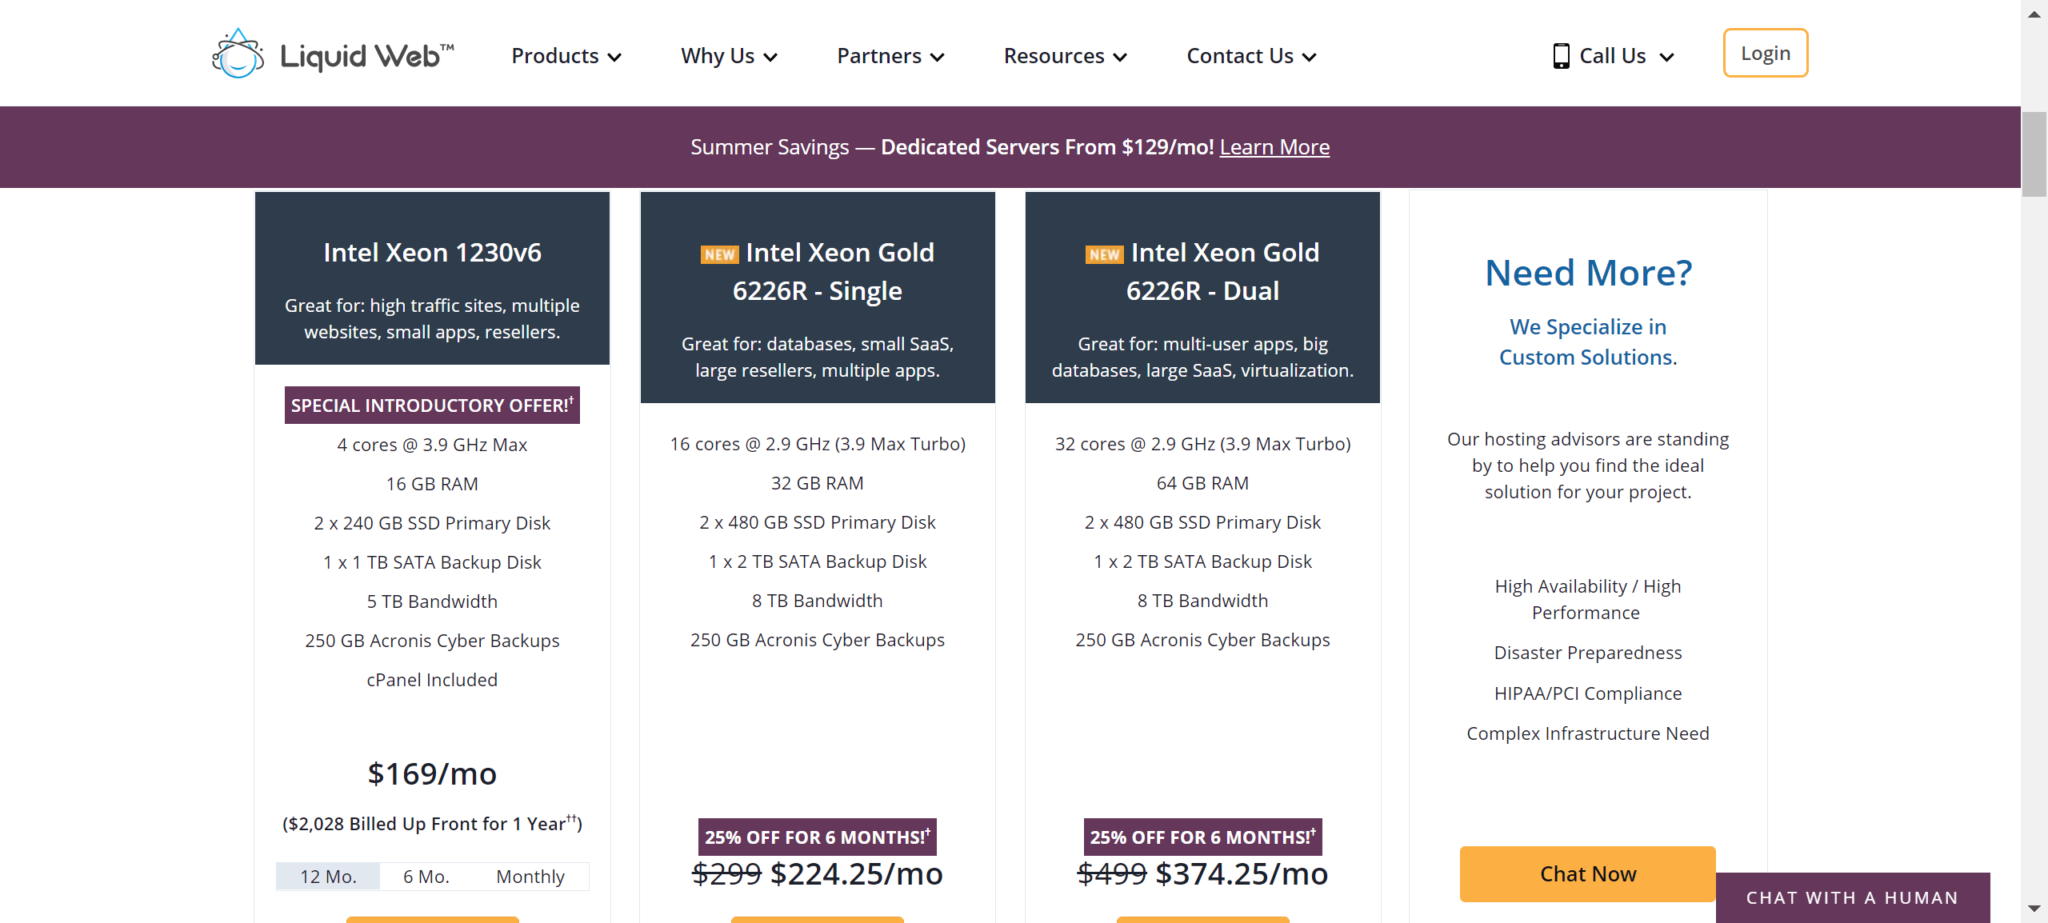Click the 25% off badge above $224.25/mo

(x=817, y=837)
